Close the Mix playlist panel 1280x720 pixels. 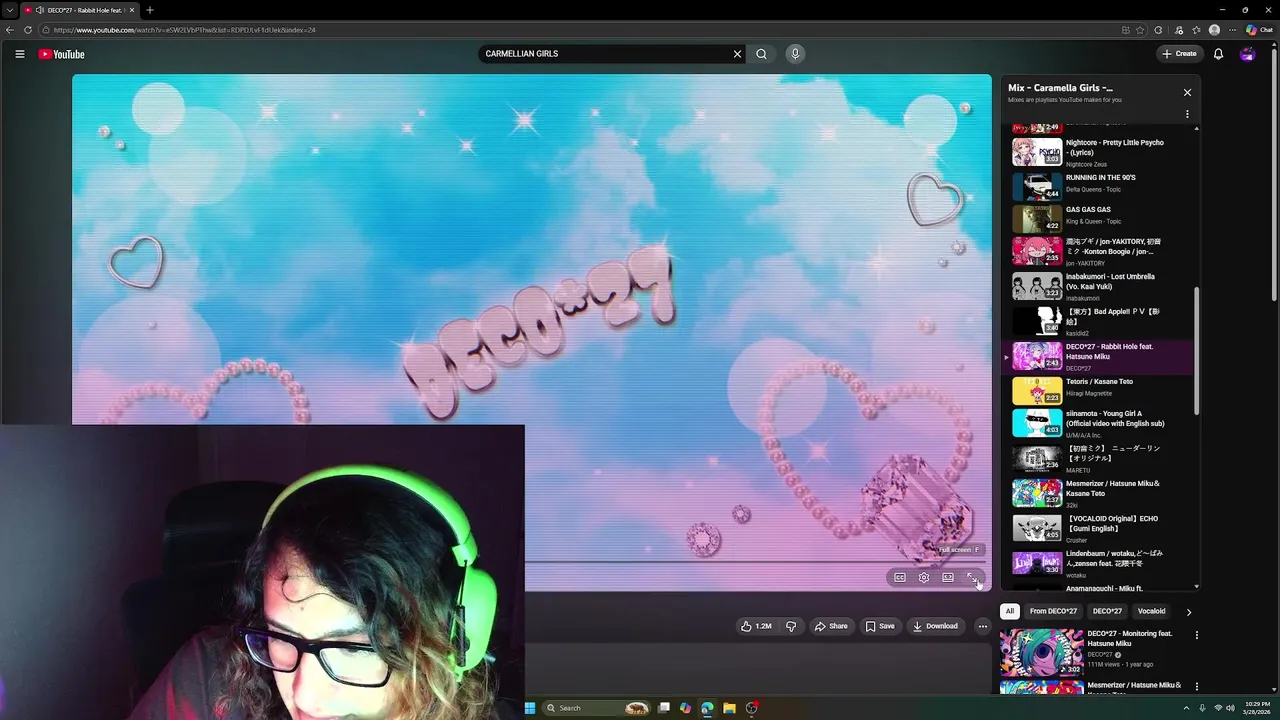[x=1187, y=92]
